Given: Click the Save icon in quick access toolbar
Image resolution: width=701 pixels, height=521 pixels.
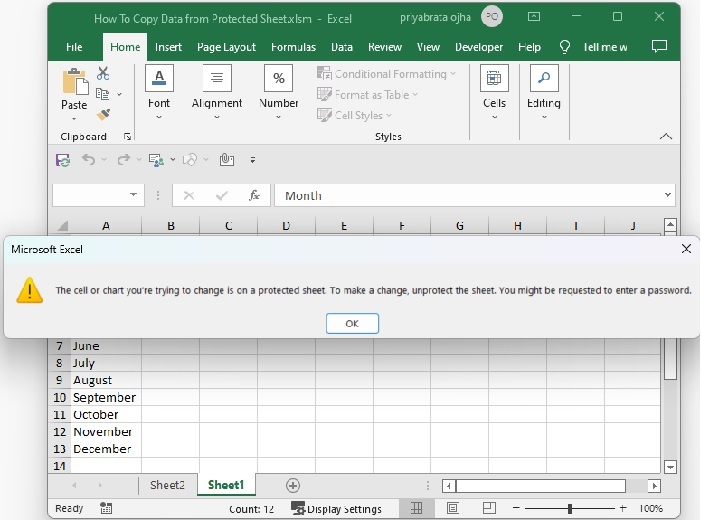Looking at the screenshot, I should [x=63, y=160].
